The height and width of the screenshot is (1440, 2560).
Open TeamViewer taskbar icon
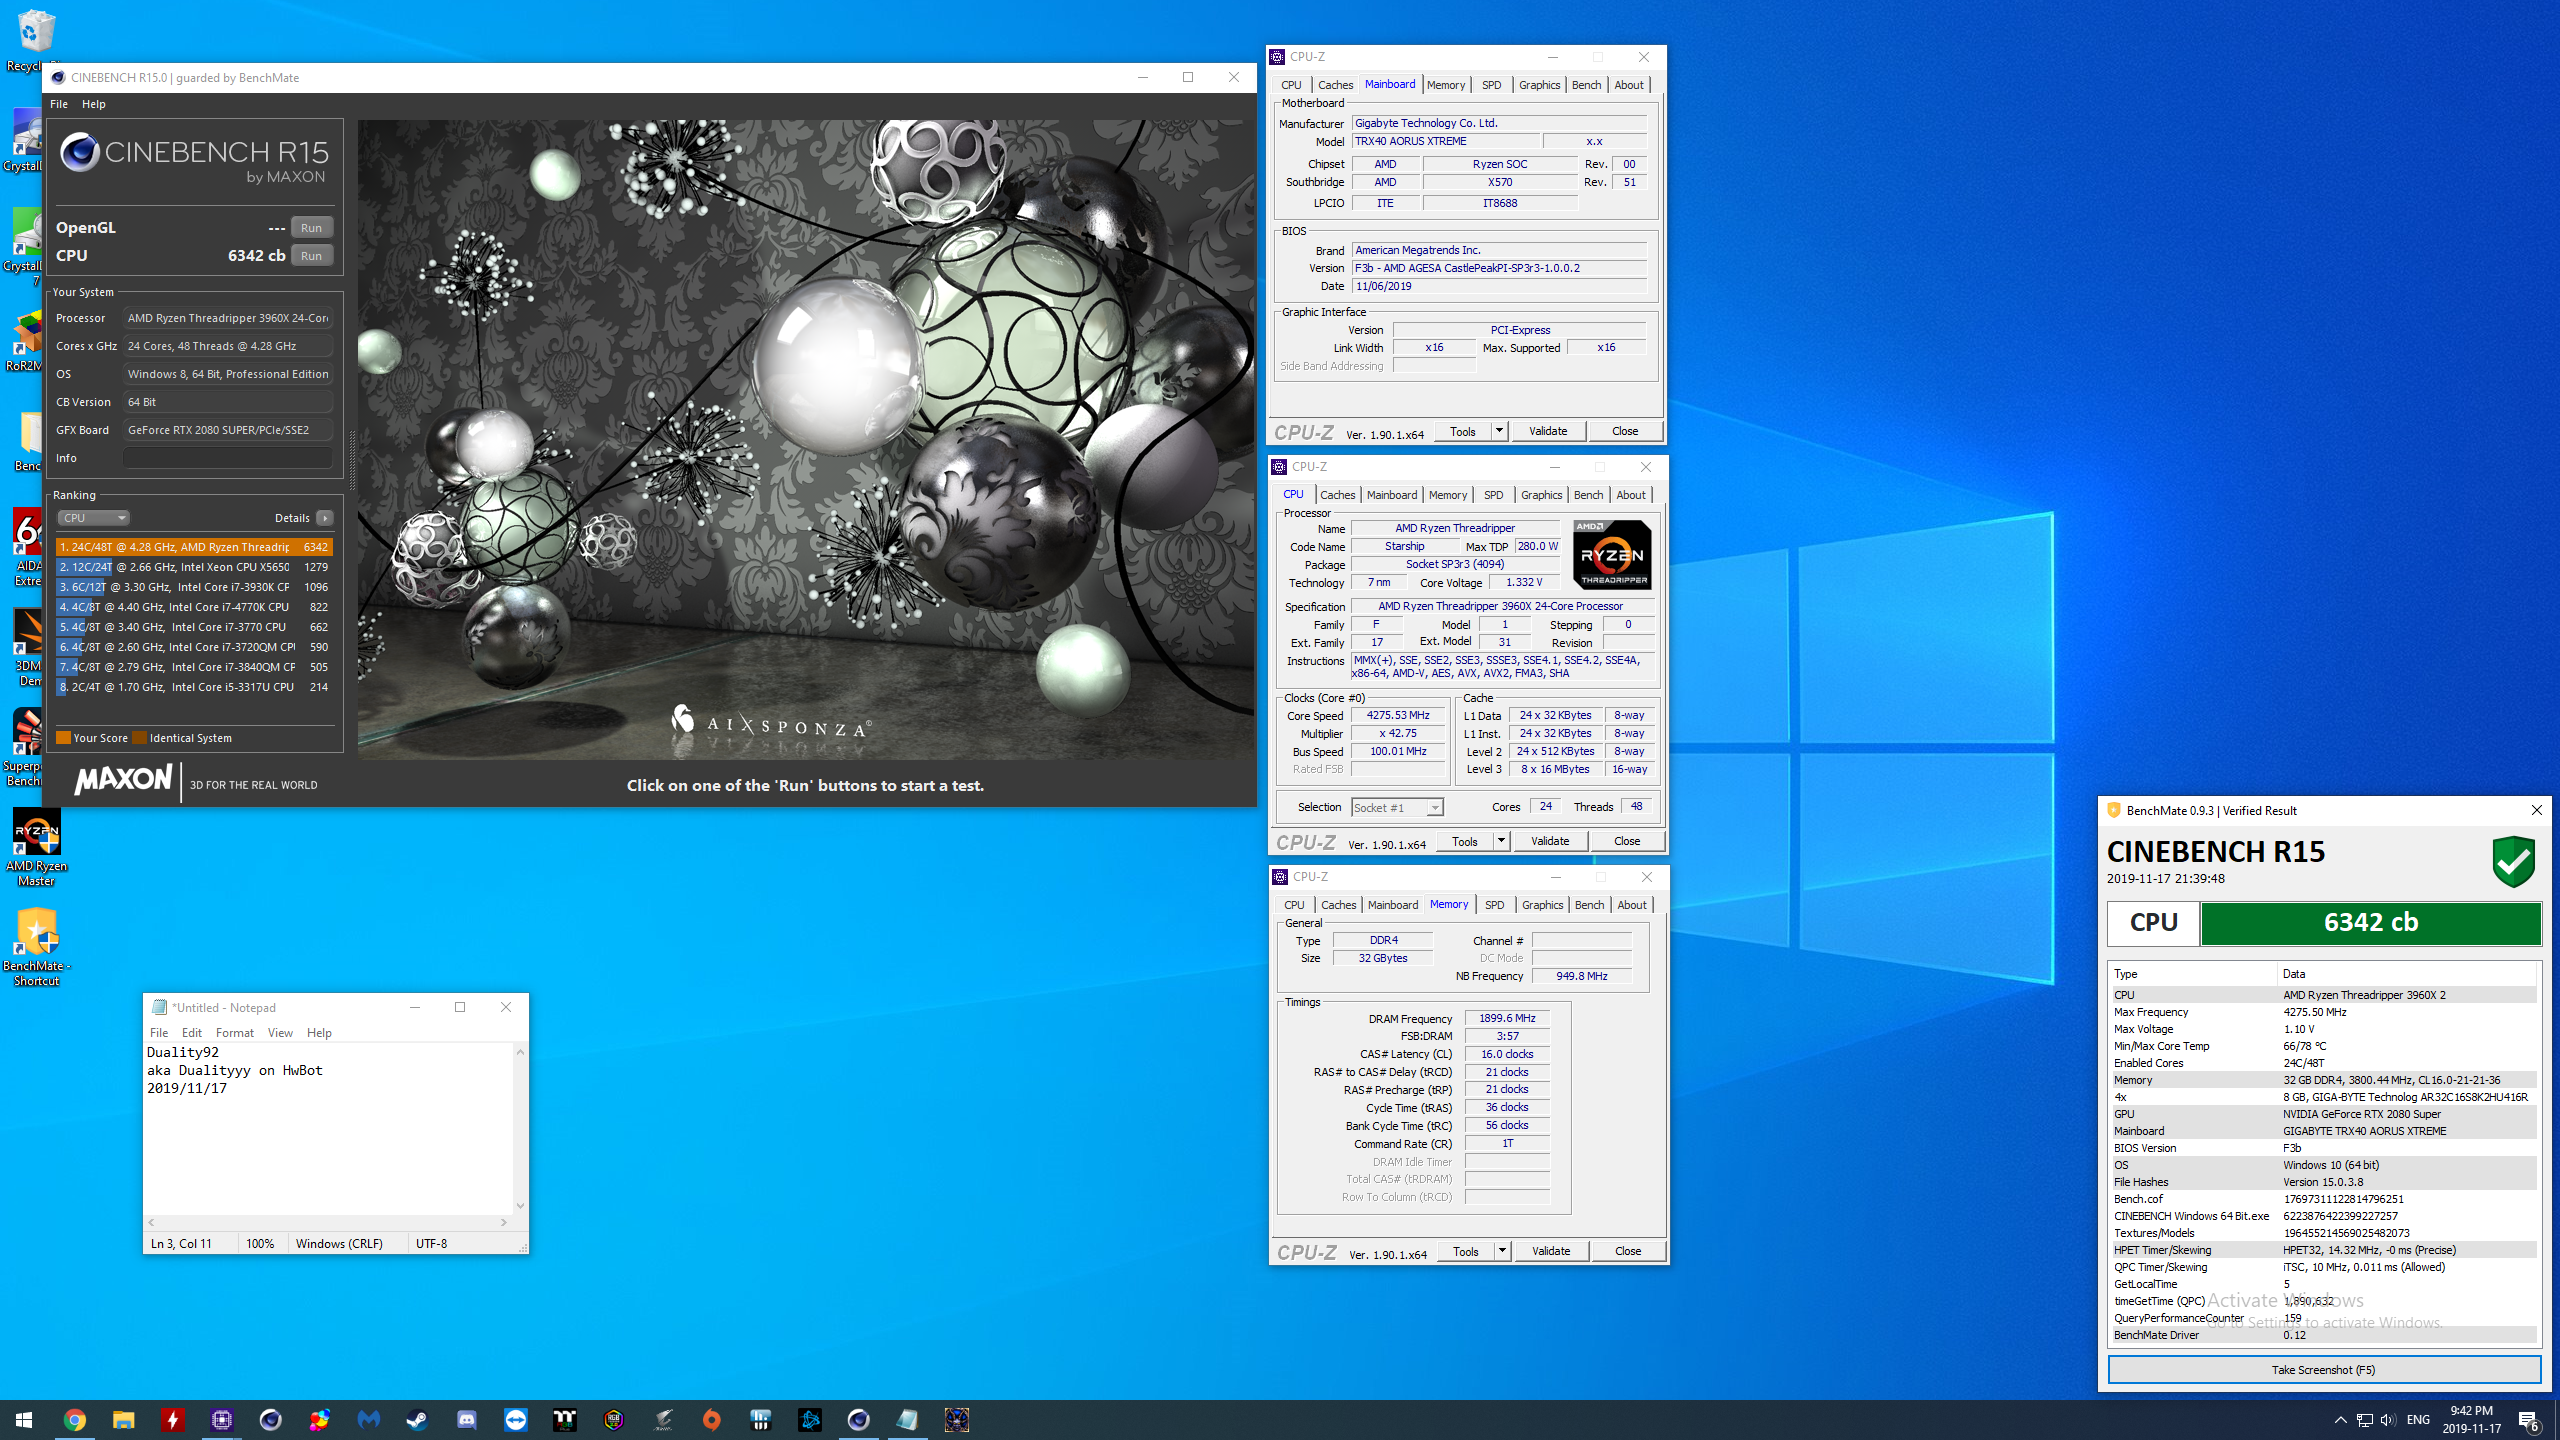click(x=516, y=1419)
